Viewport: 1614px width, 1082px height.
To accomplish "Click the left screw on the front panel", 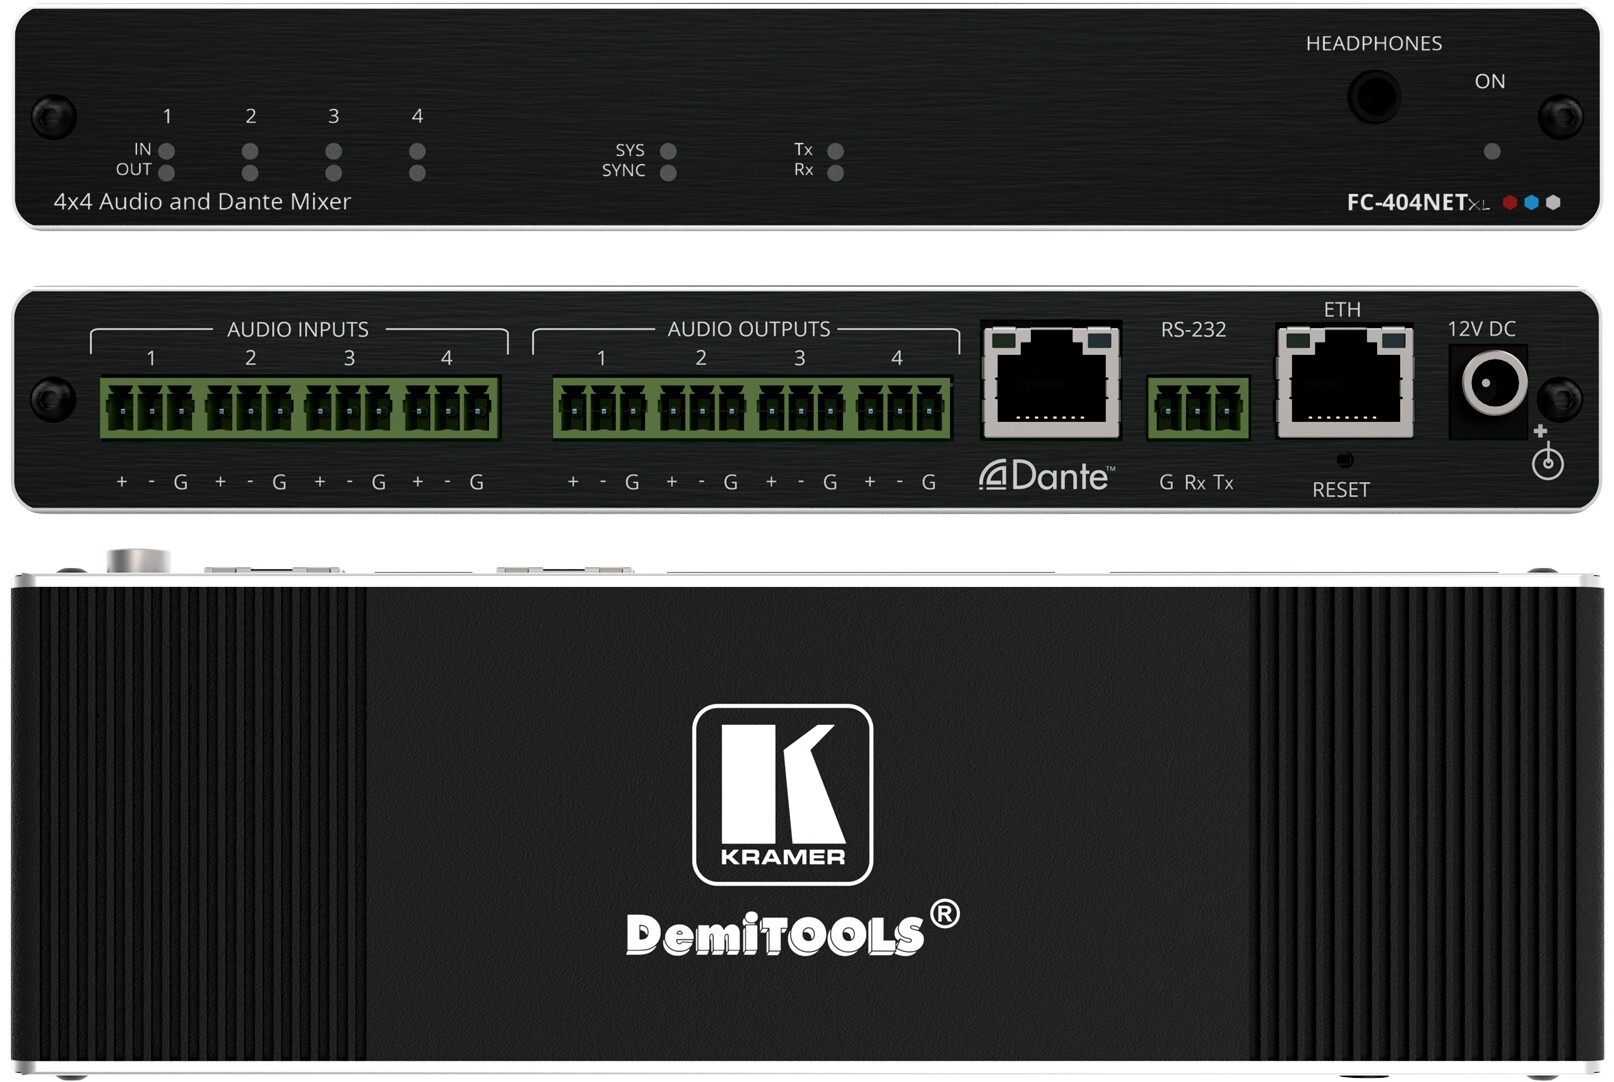I will click(x=54, y=117).
